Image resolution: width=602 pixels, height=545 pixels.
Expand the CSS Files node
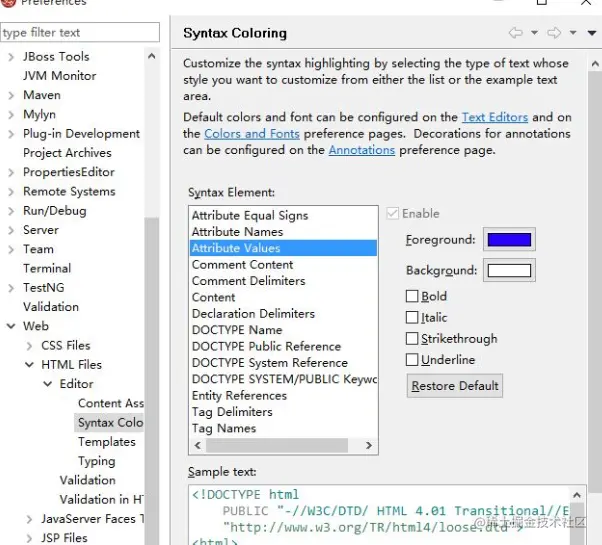tap(30, 346)
